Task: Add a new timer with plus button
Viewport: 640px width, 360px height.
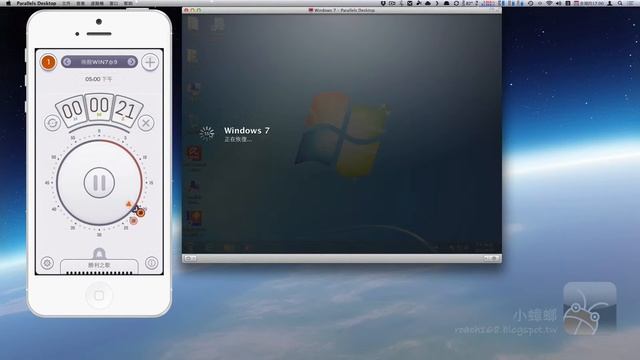Action: click(x=150, y=62)
